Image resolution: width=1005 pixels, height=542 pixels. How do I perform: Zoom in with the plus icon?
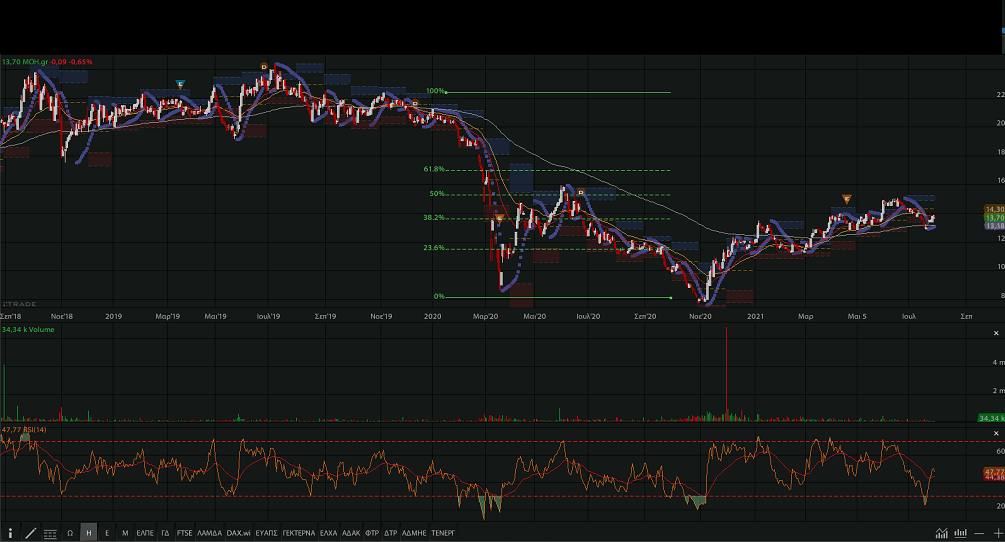click(x=997, y=534)
